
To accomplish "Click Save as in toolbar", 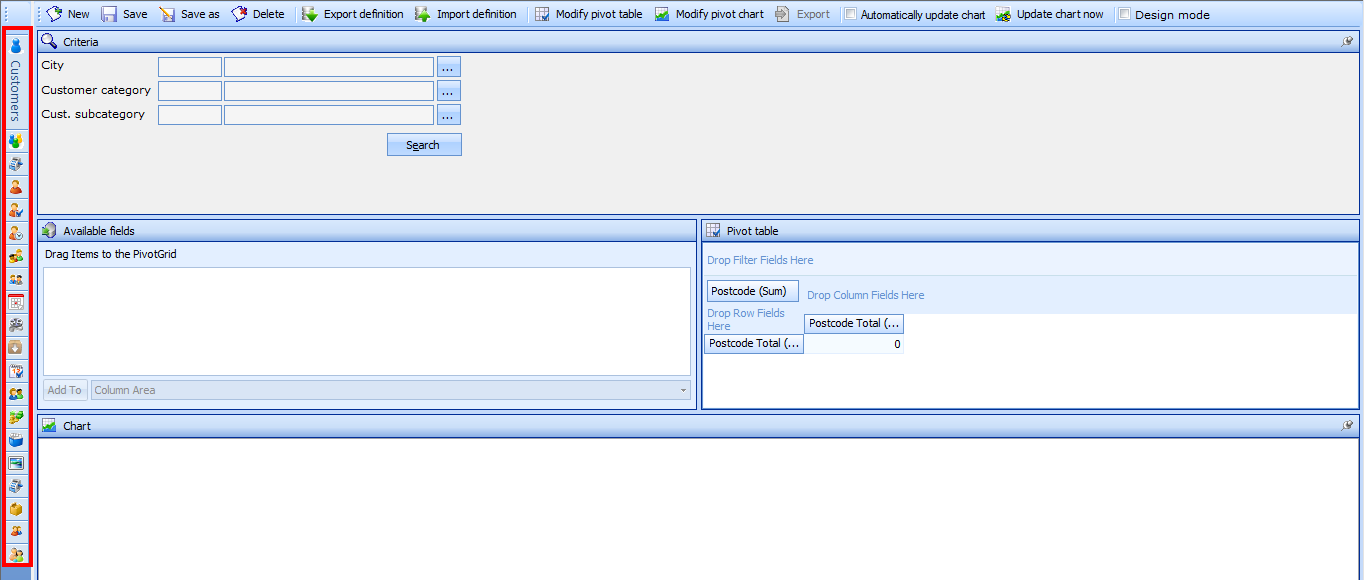I will [189, 14].
